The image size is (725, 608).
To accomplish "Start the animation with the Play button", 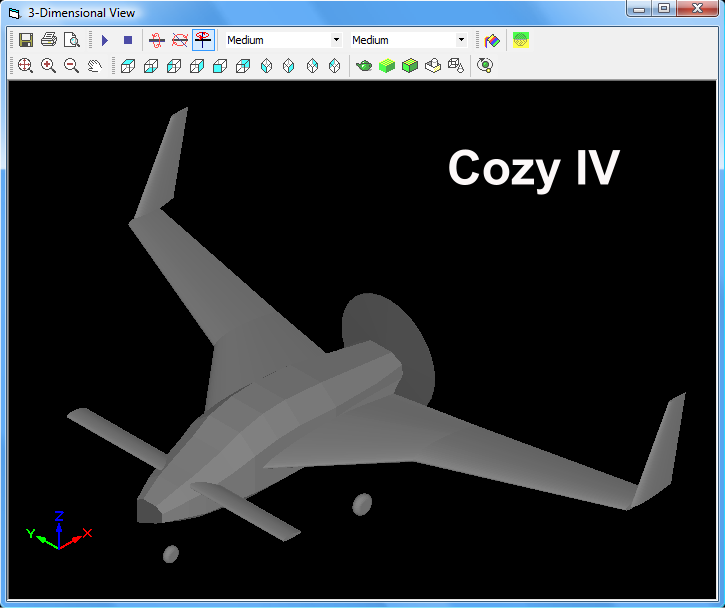I will pos(105,40).
